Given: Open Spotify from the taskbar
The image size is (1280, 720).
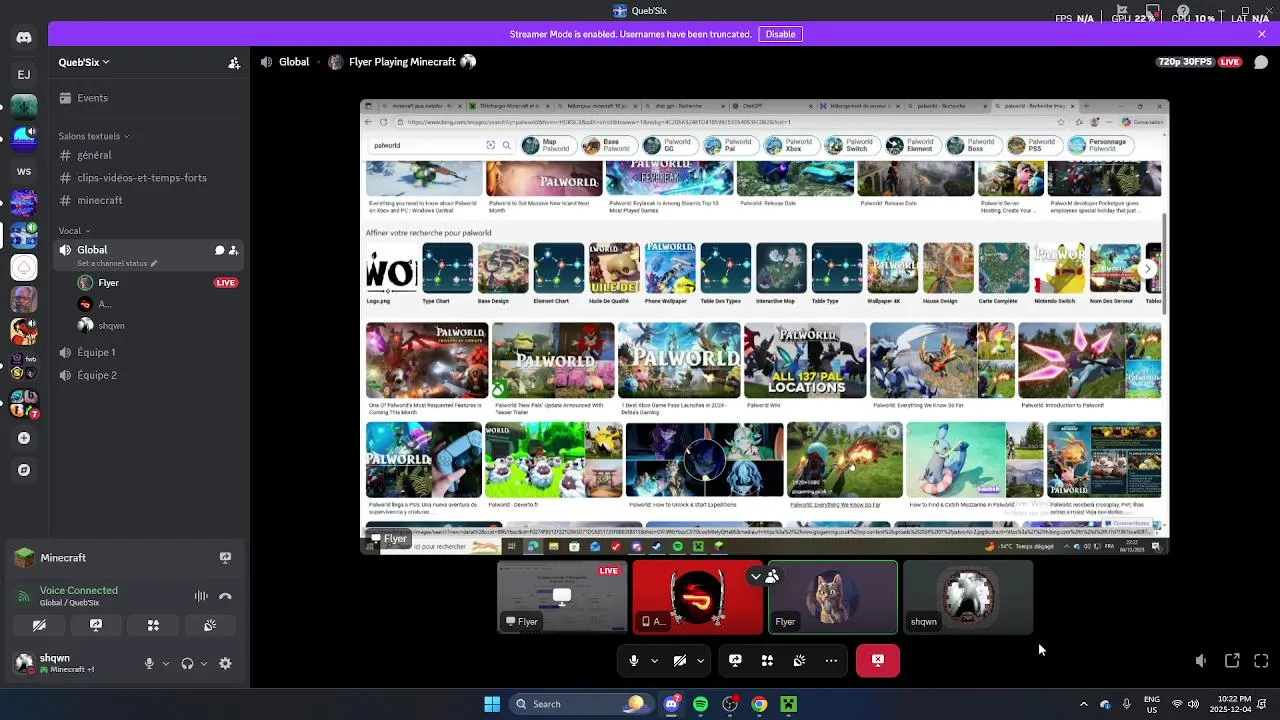Looking at the screenshot, I should coord(700,704).
